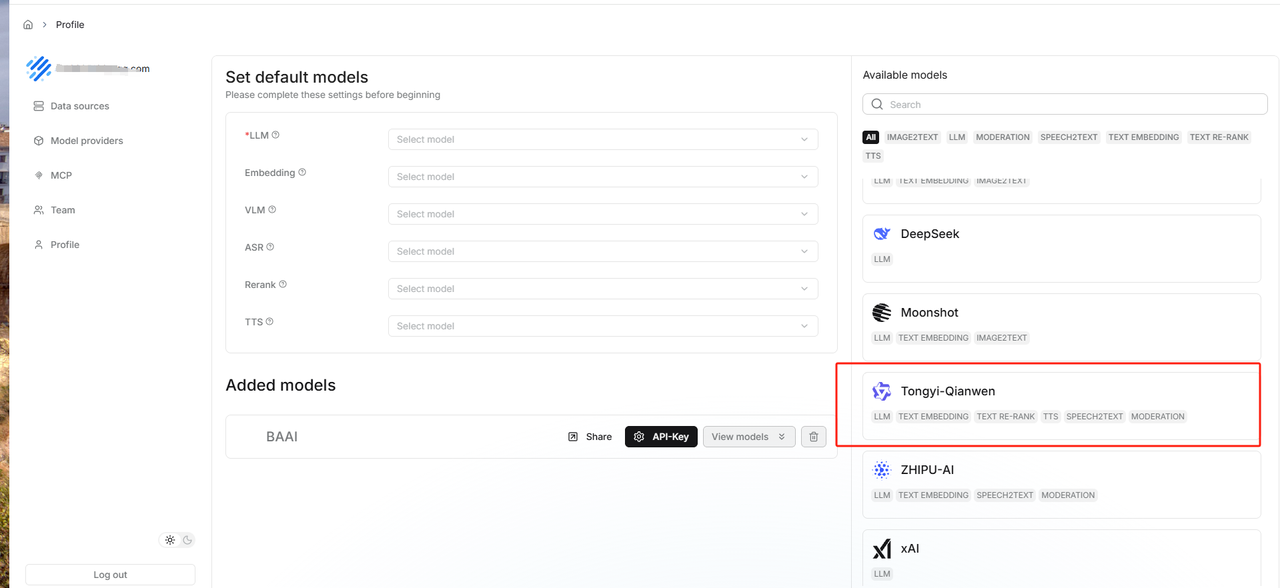
Task: Click the Available models search field
Action: coord(1065,104)
